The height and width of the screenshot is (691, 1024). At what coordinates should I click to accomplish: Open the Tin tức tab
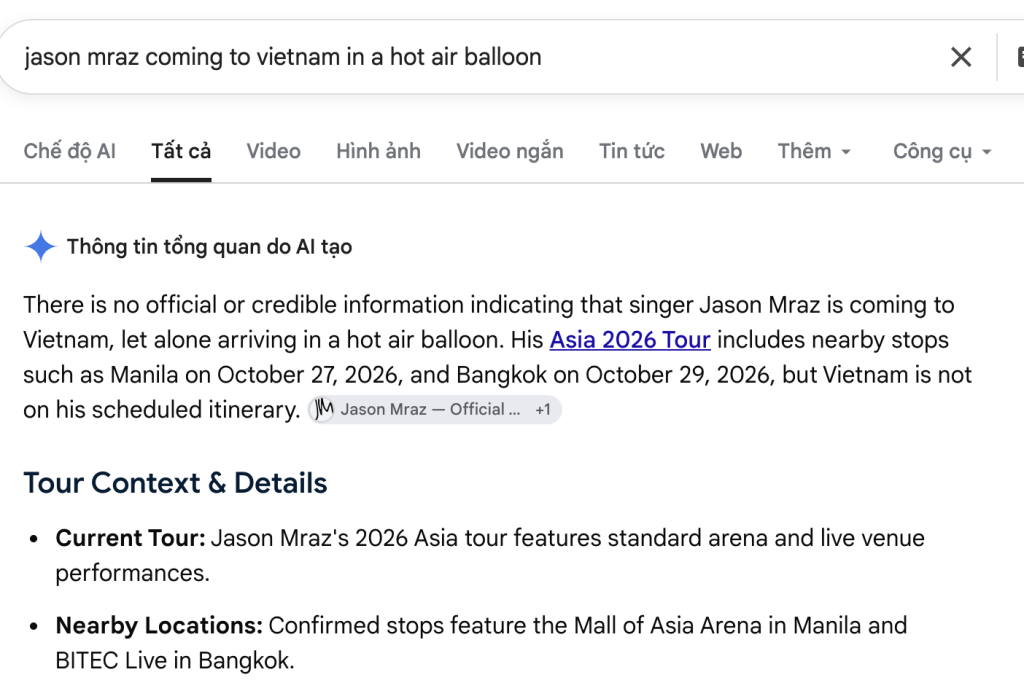[632, 151]
